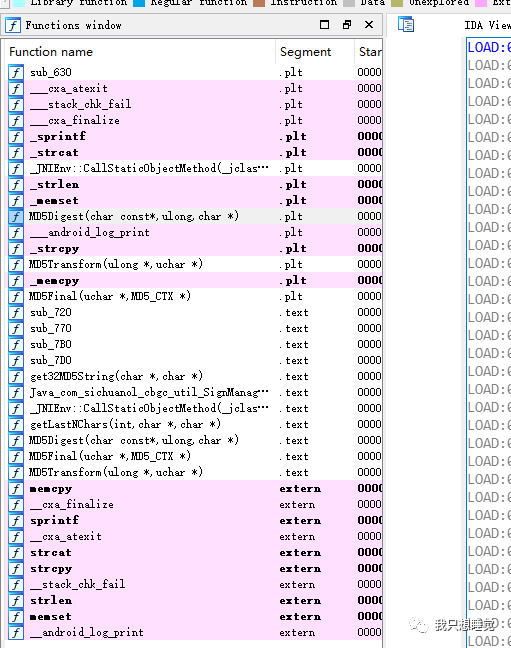
Task: Select _JNIEnv::CallStaticObjectMethod in .plt segment
Action: click(149, 169)
